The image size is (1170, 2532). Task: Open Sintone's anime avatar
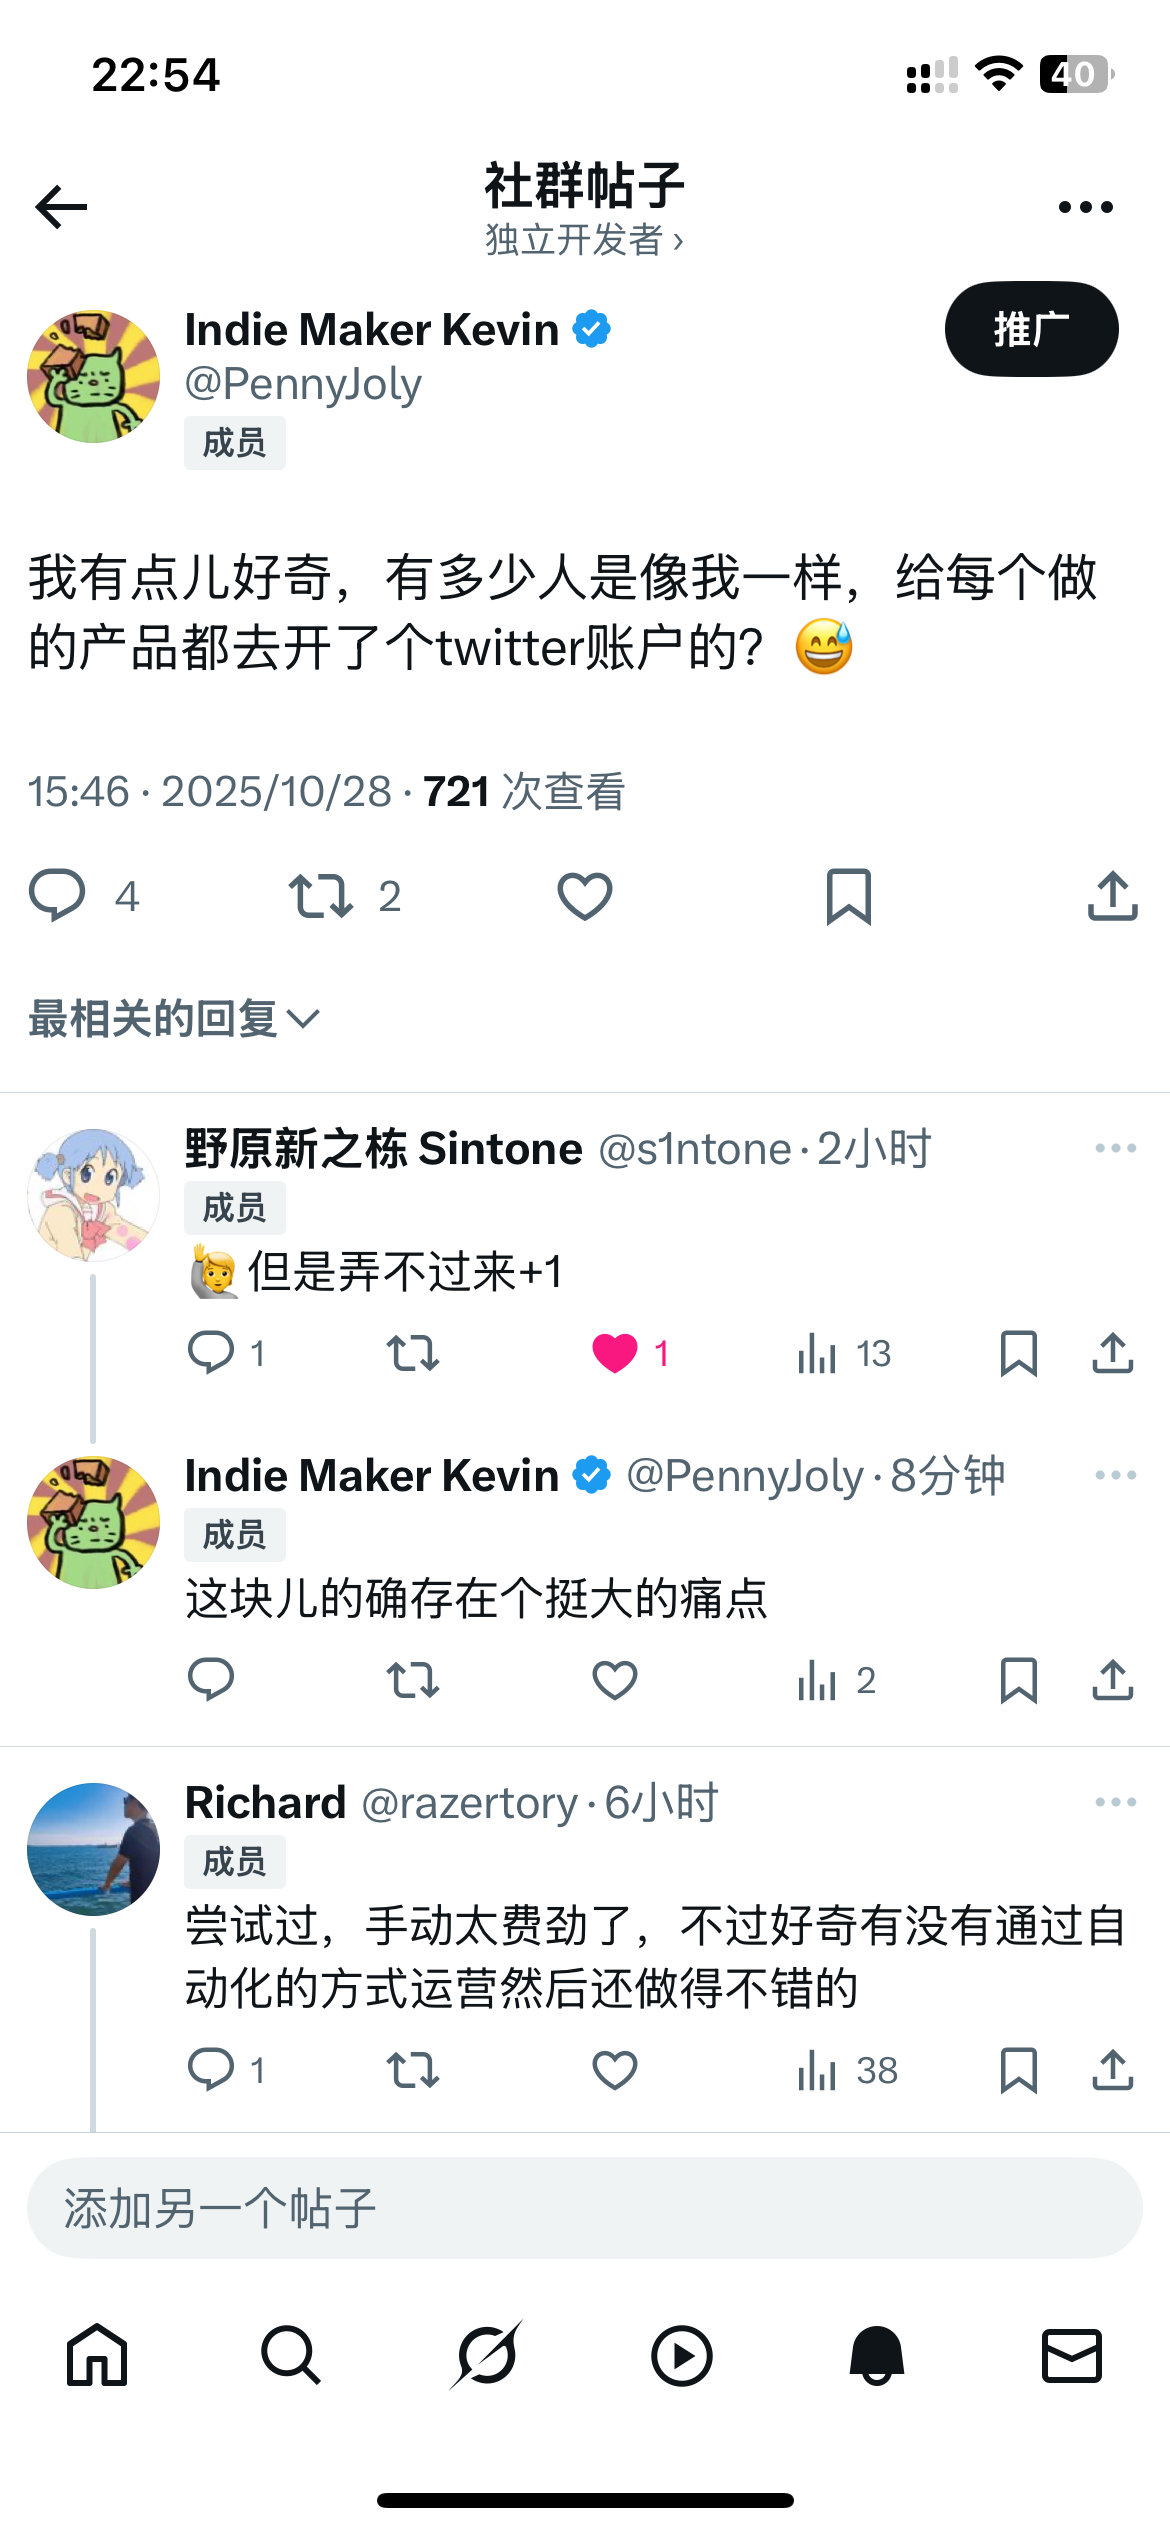click(x=93, y=1195)
